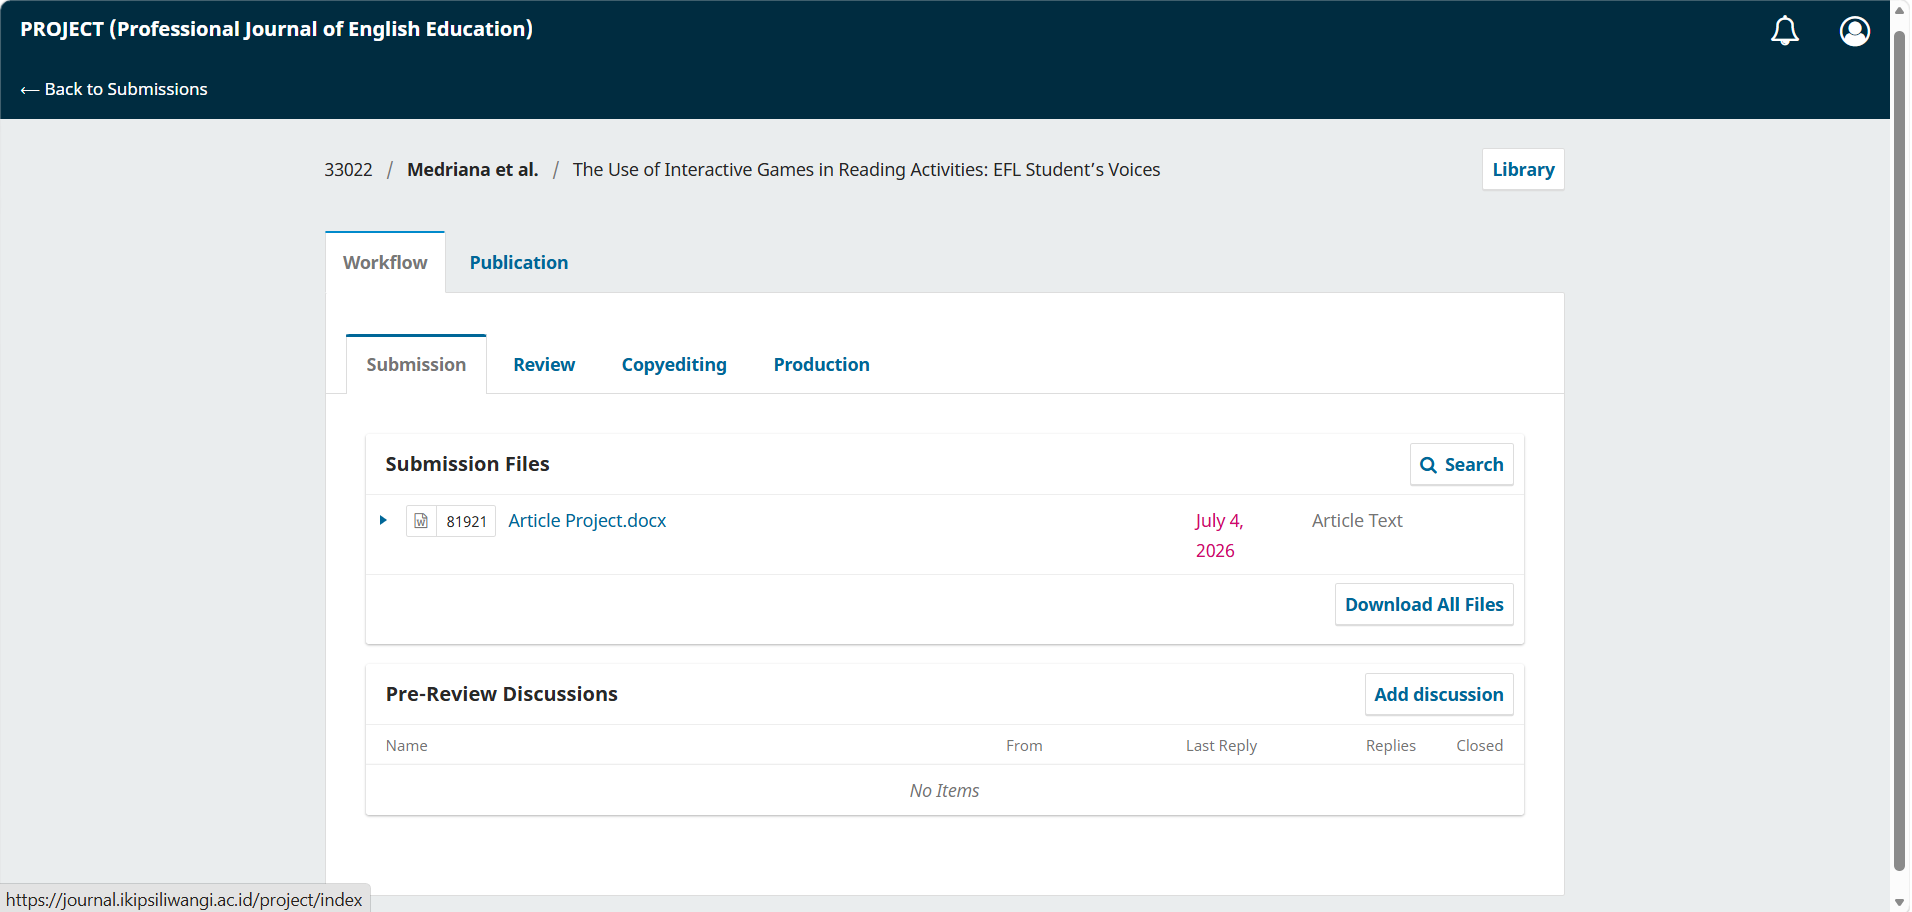Click the Last Reply column header
The image size is (1912, 912).
[1221, 745]
